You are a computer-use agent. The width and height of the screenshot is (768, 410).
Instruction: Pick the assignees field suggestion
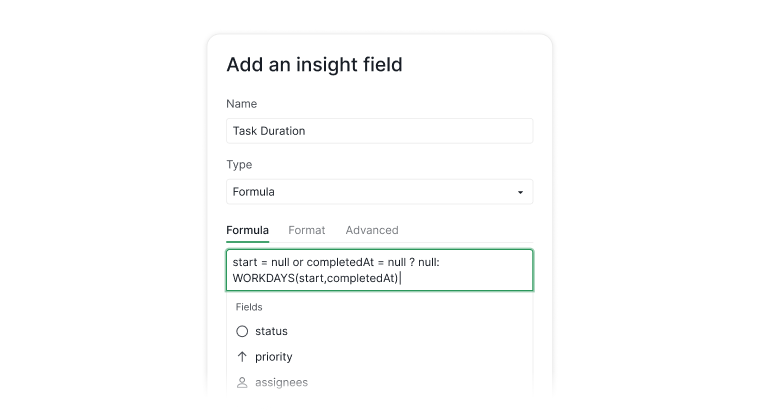tap(281, 382)
